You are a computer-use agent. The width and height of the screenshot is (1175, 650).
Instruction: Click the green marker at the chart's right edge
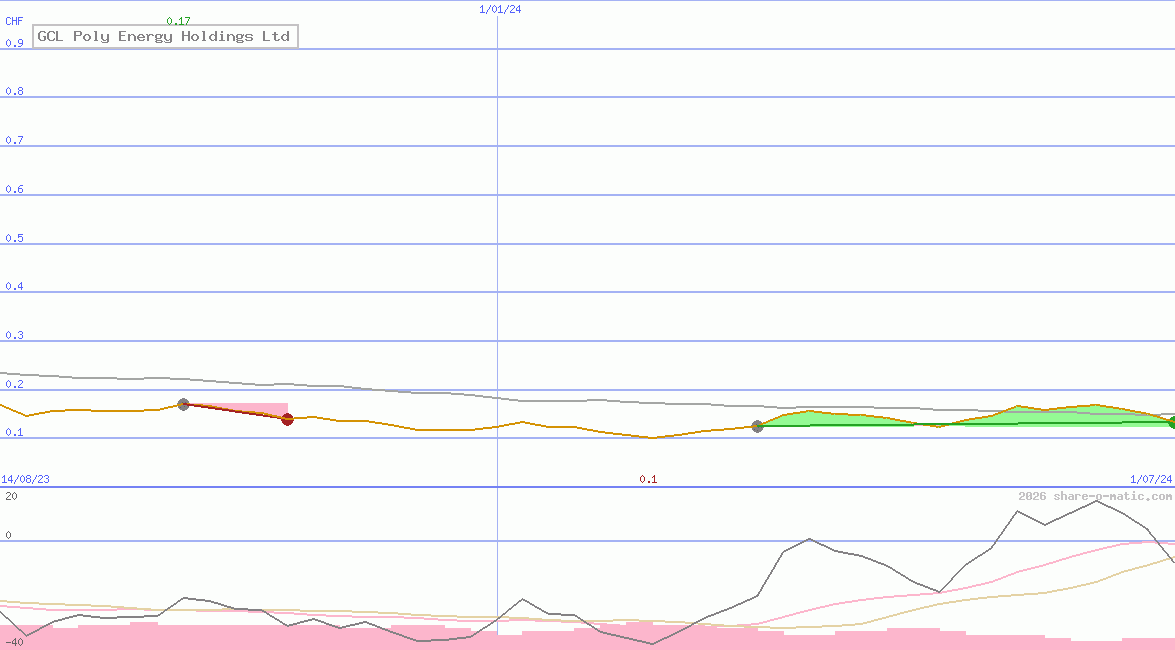pyautogui.click(x=1171, y=423)
